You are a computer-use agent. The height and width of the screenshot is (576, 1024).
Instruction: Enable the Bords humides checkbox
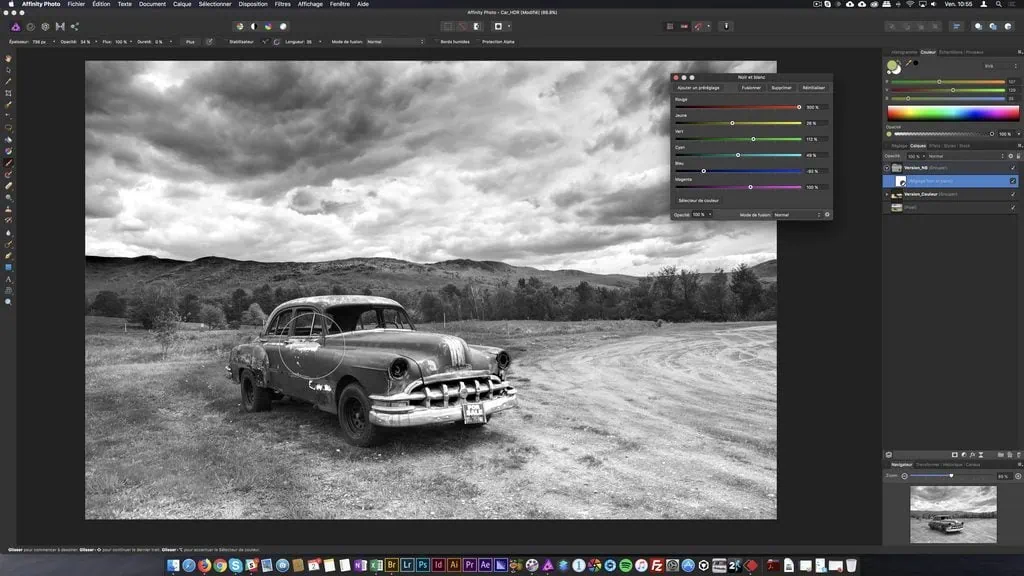(x=435, y=41)
